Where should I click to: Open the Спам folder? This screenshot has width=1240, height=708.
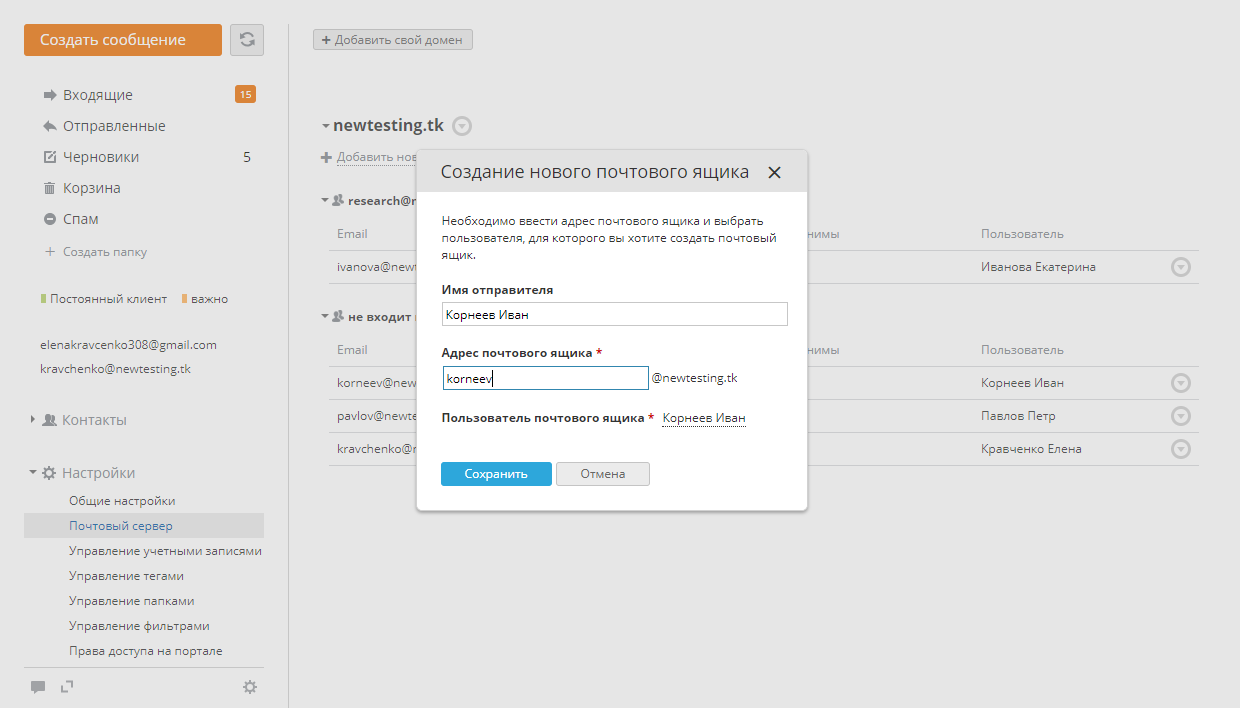click(80, 219)
